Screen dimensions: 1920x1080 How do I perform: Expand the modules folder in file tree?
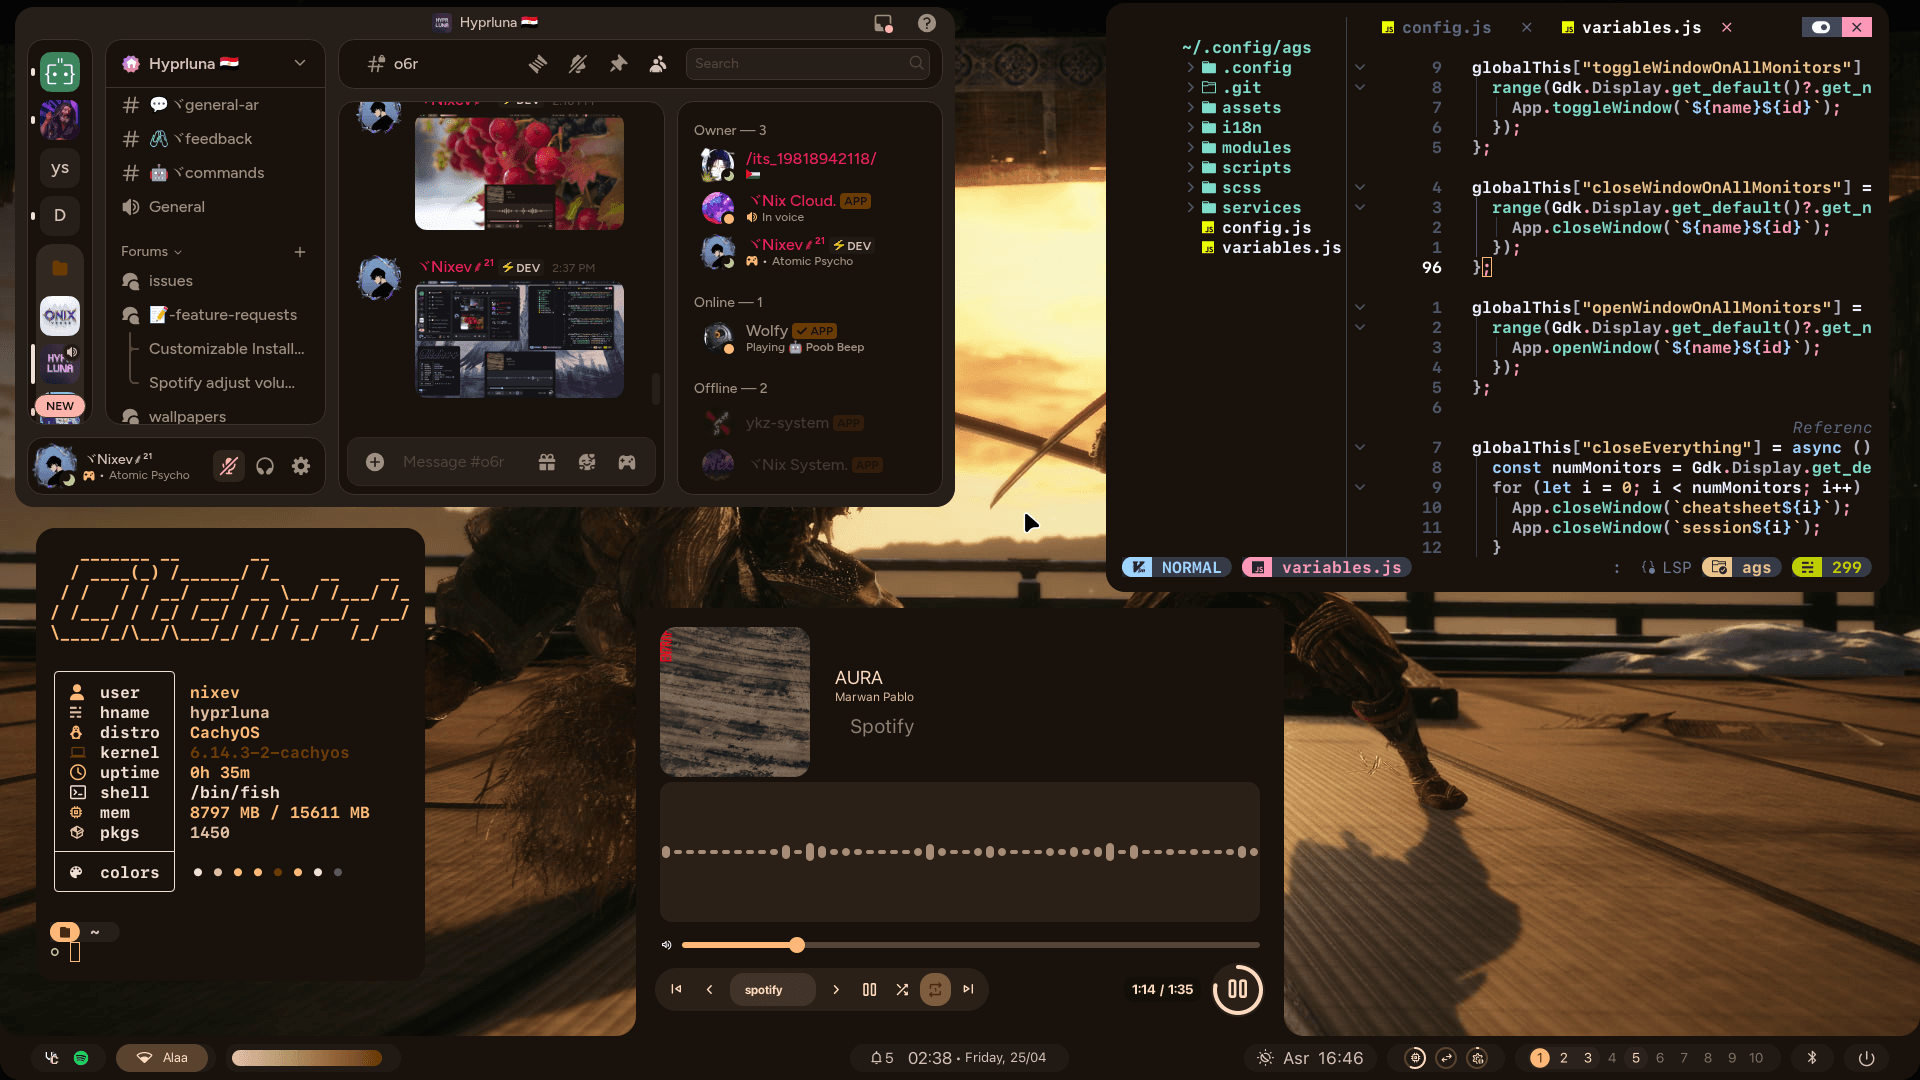pyautogui.click(x=1255, y=148)
